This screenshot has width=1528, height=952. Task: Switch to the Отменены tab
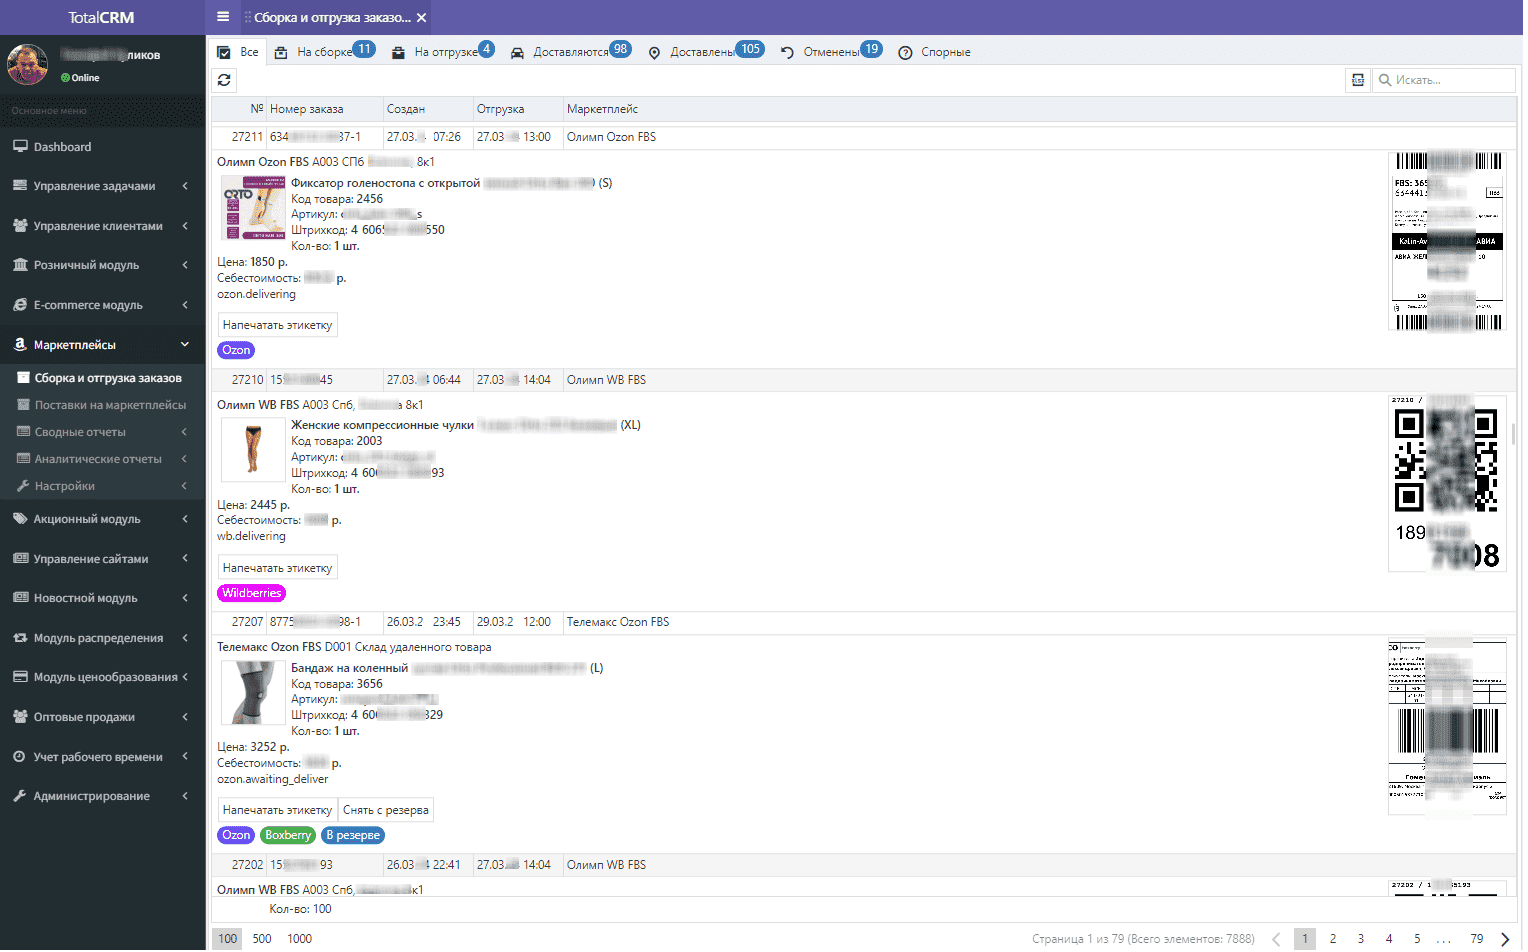click(x=830, y=52)
